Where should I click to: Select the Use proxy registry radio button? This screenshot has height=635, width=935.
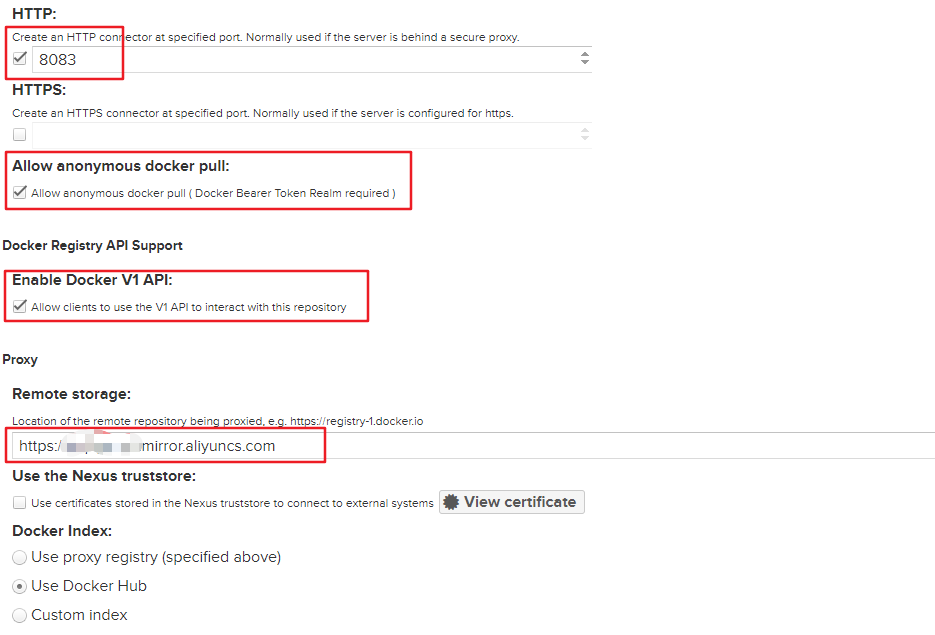point(20,557)
